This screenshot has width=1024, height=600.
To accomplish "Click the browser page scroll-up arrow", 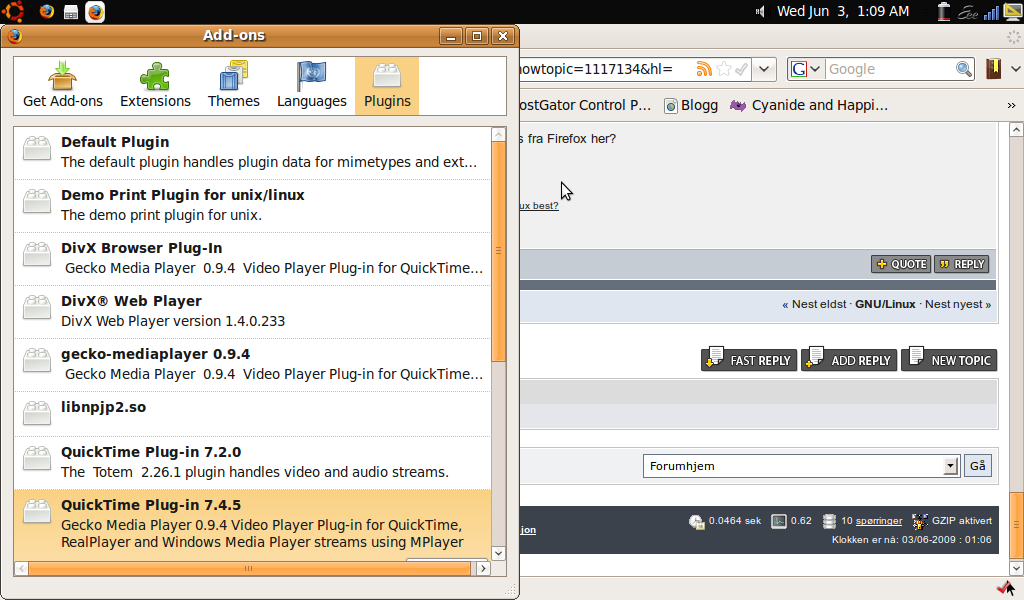I will point(1016,129).
